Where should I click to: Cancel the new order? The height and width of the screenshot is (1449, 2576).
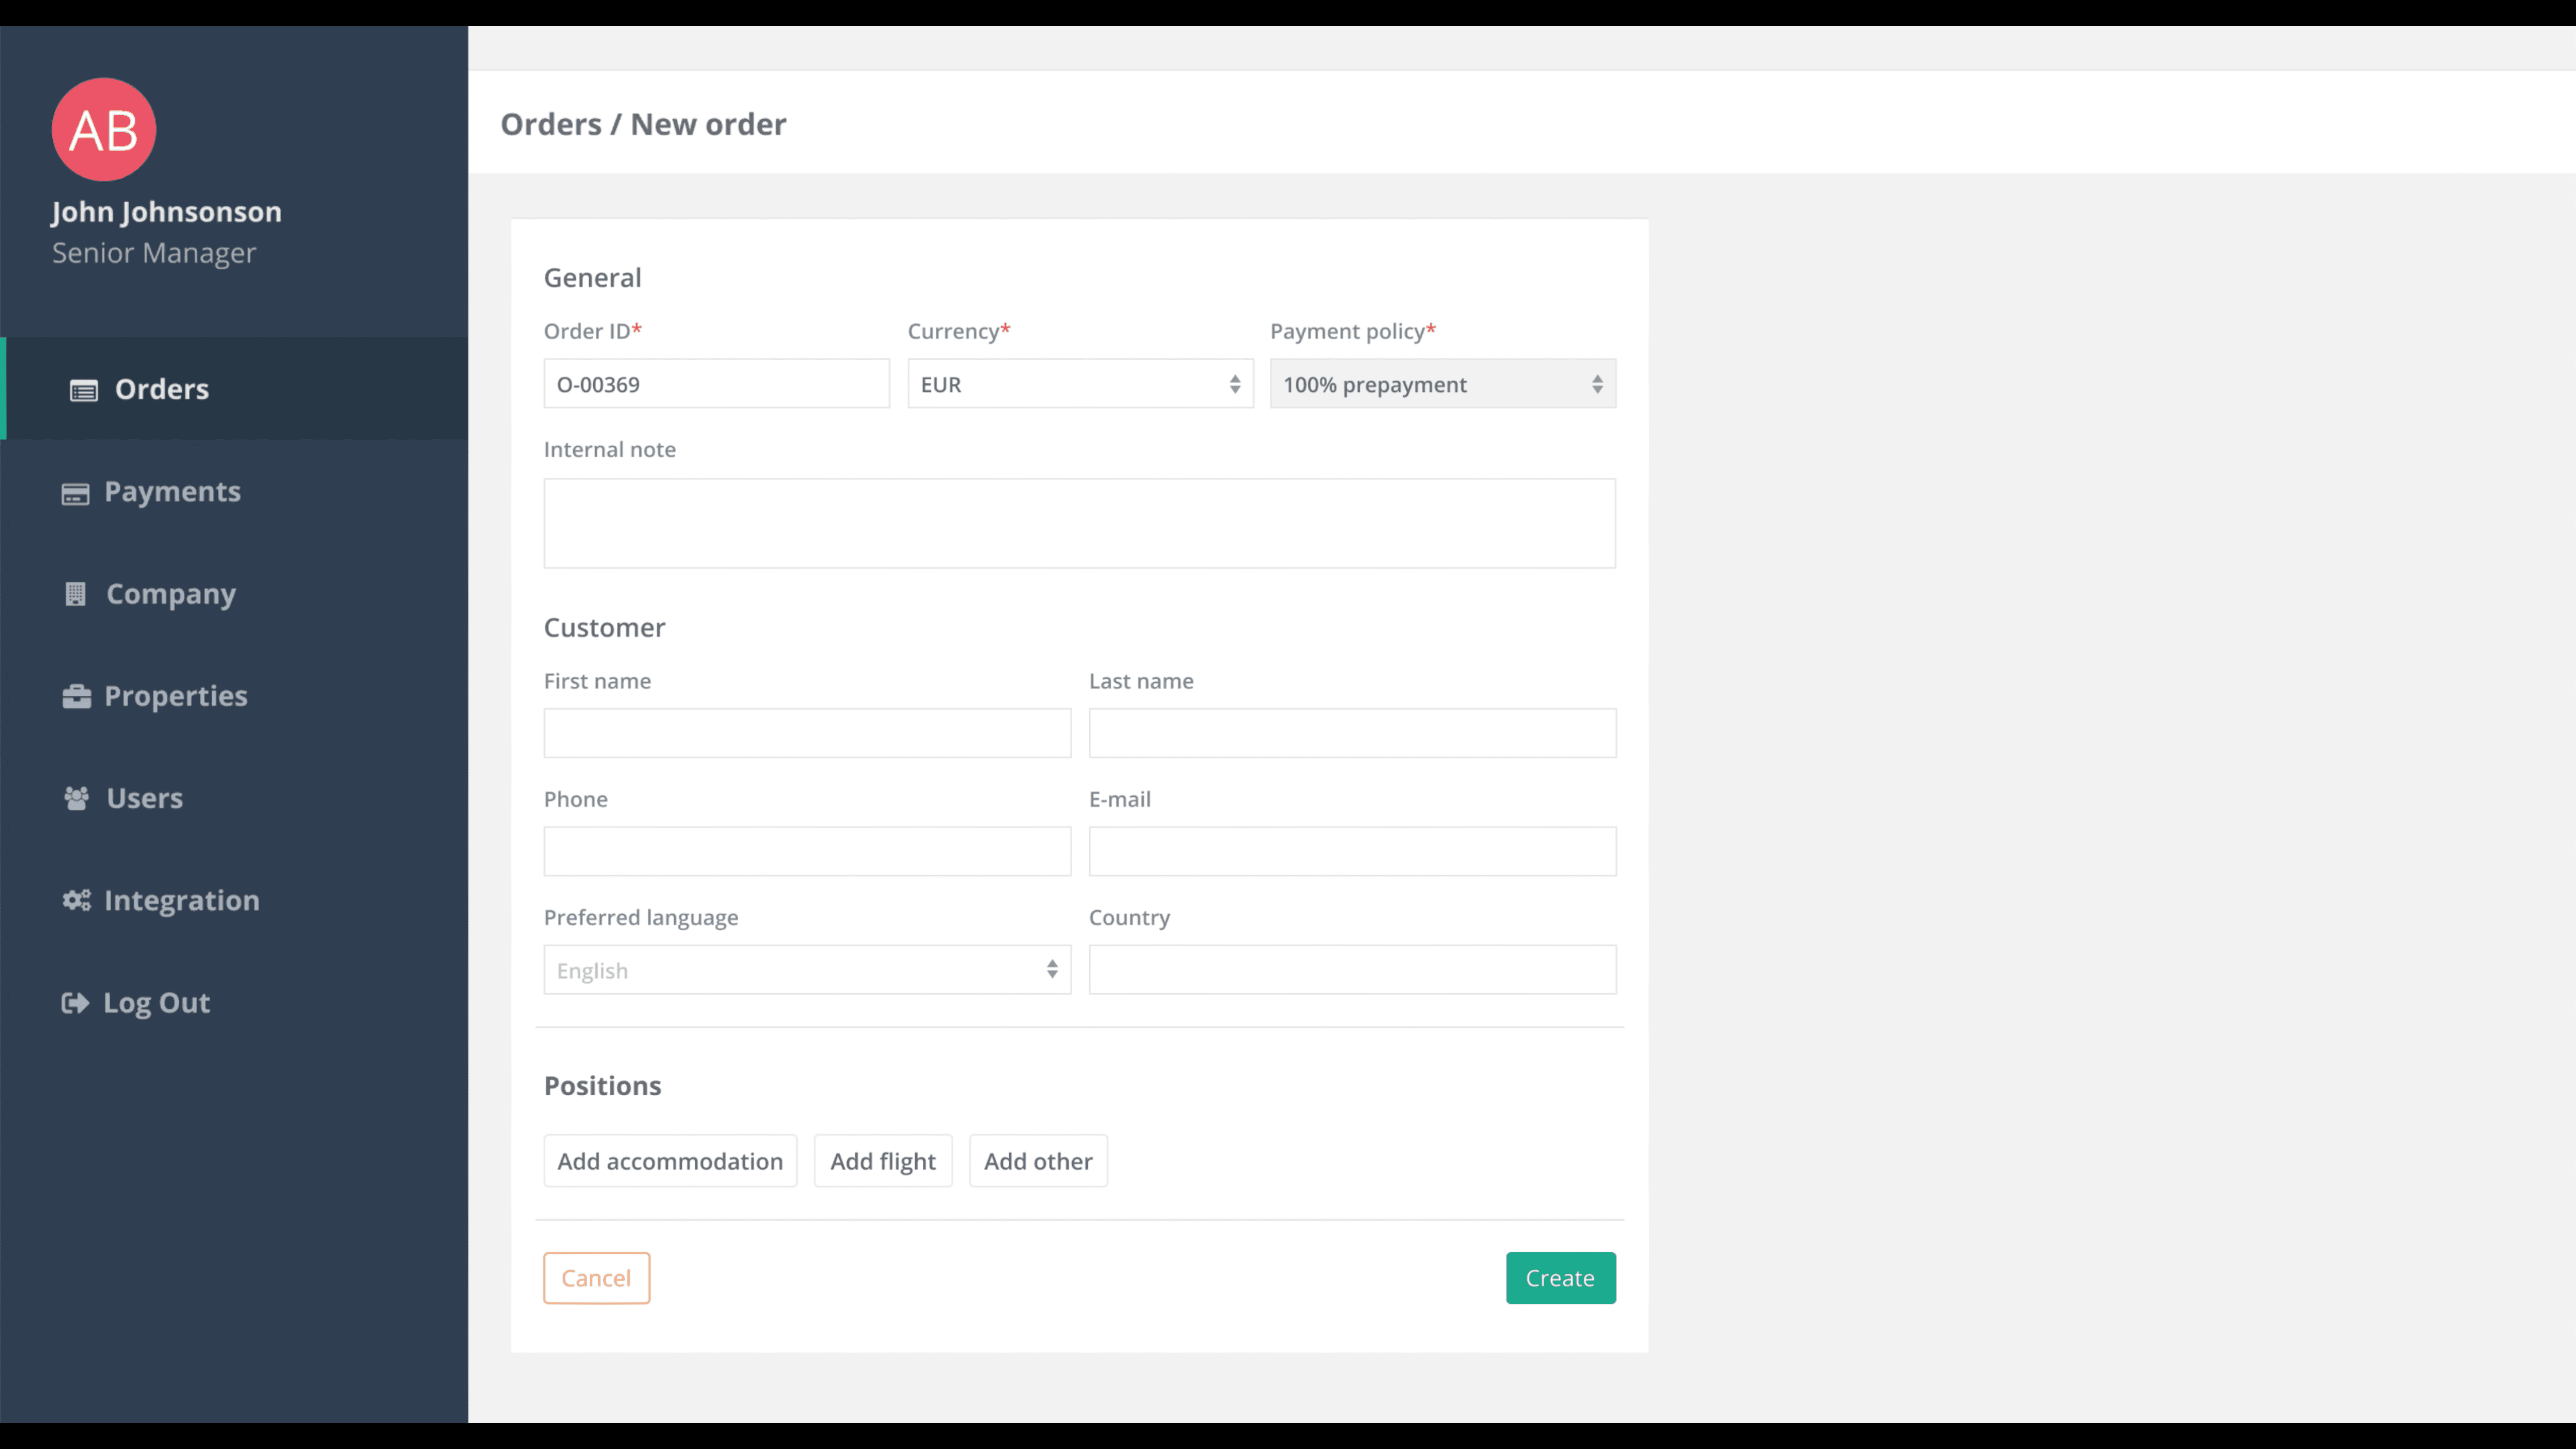click(596, 1278)
